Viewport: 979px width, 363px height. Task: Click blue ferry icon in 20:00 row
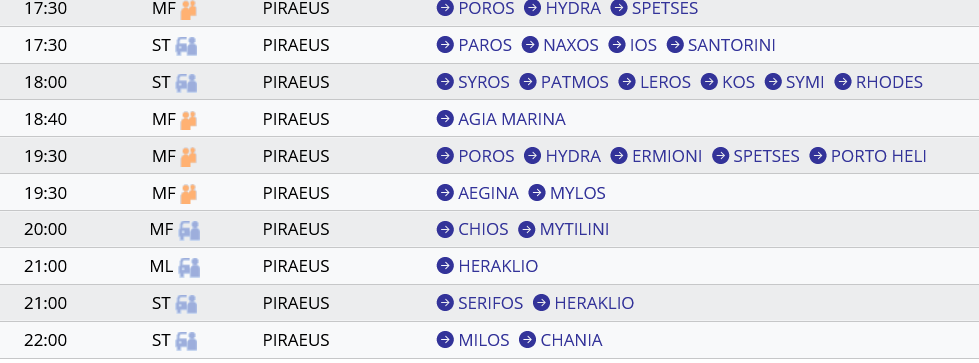(189, 230)
